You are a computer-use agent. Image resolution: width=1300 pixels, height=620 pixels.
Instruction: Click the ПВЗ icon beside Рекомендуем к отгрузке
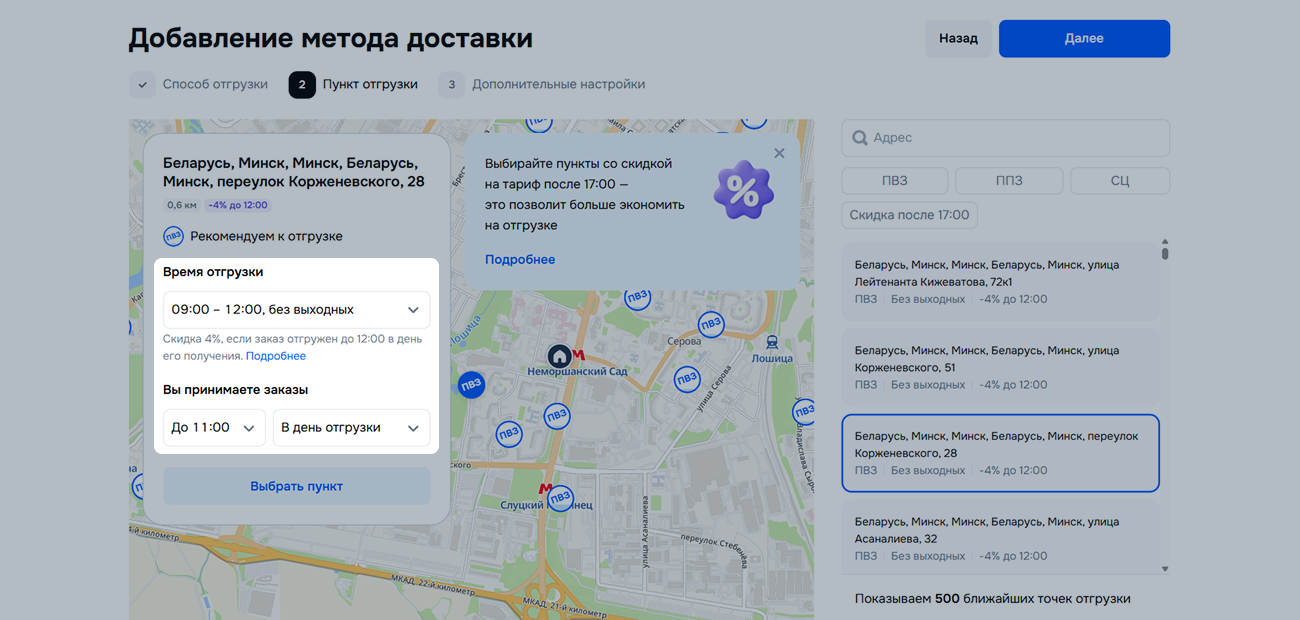[173, 236]
